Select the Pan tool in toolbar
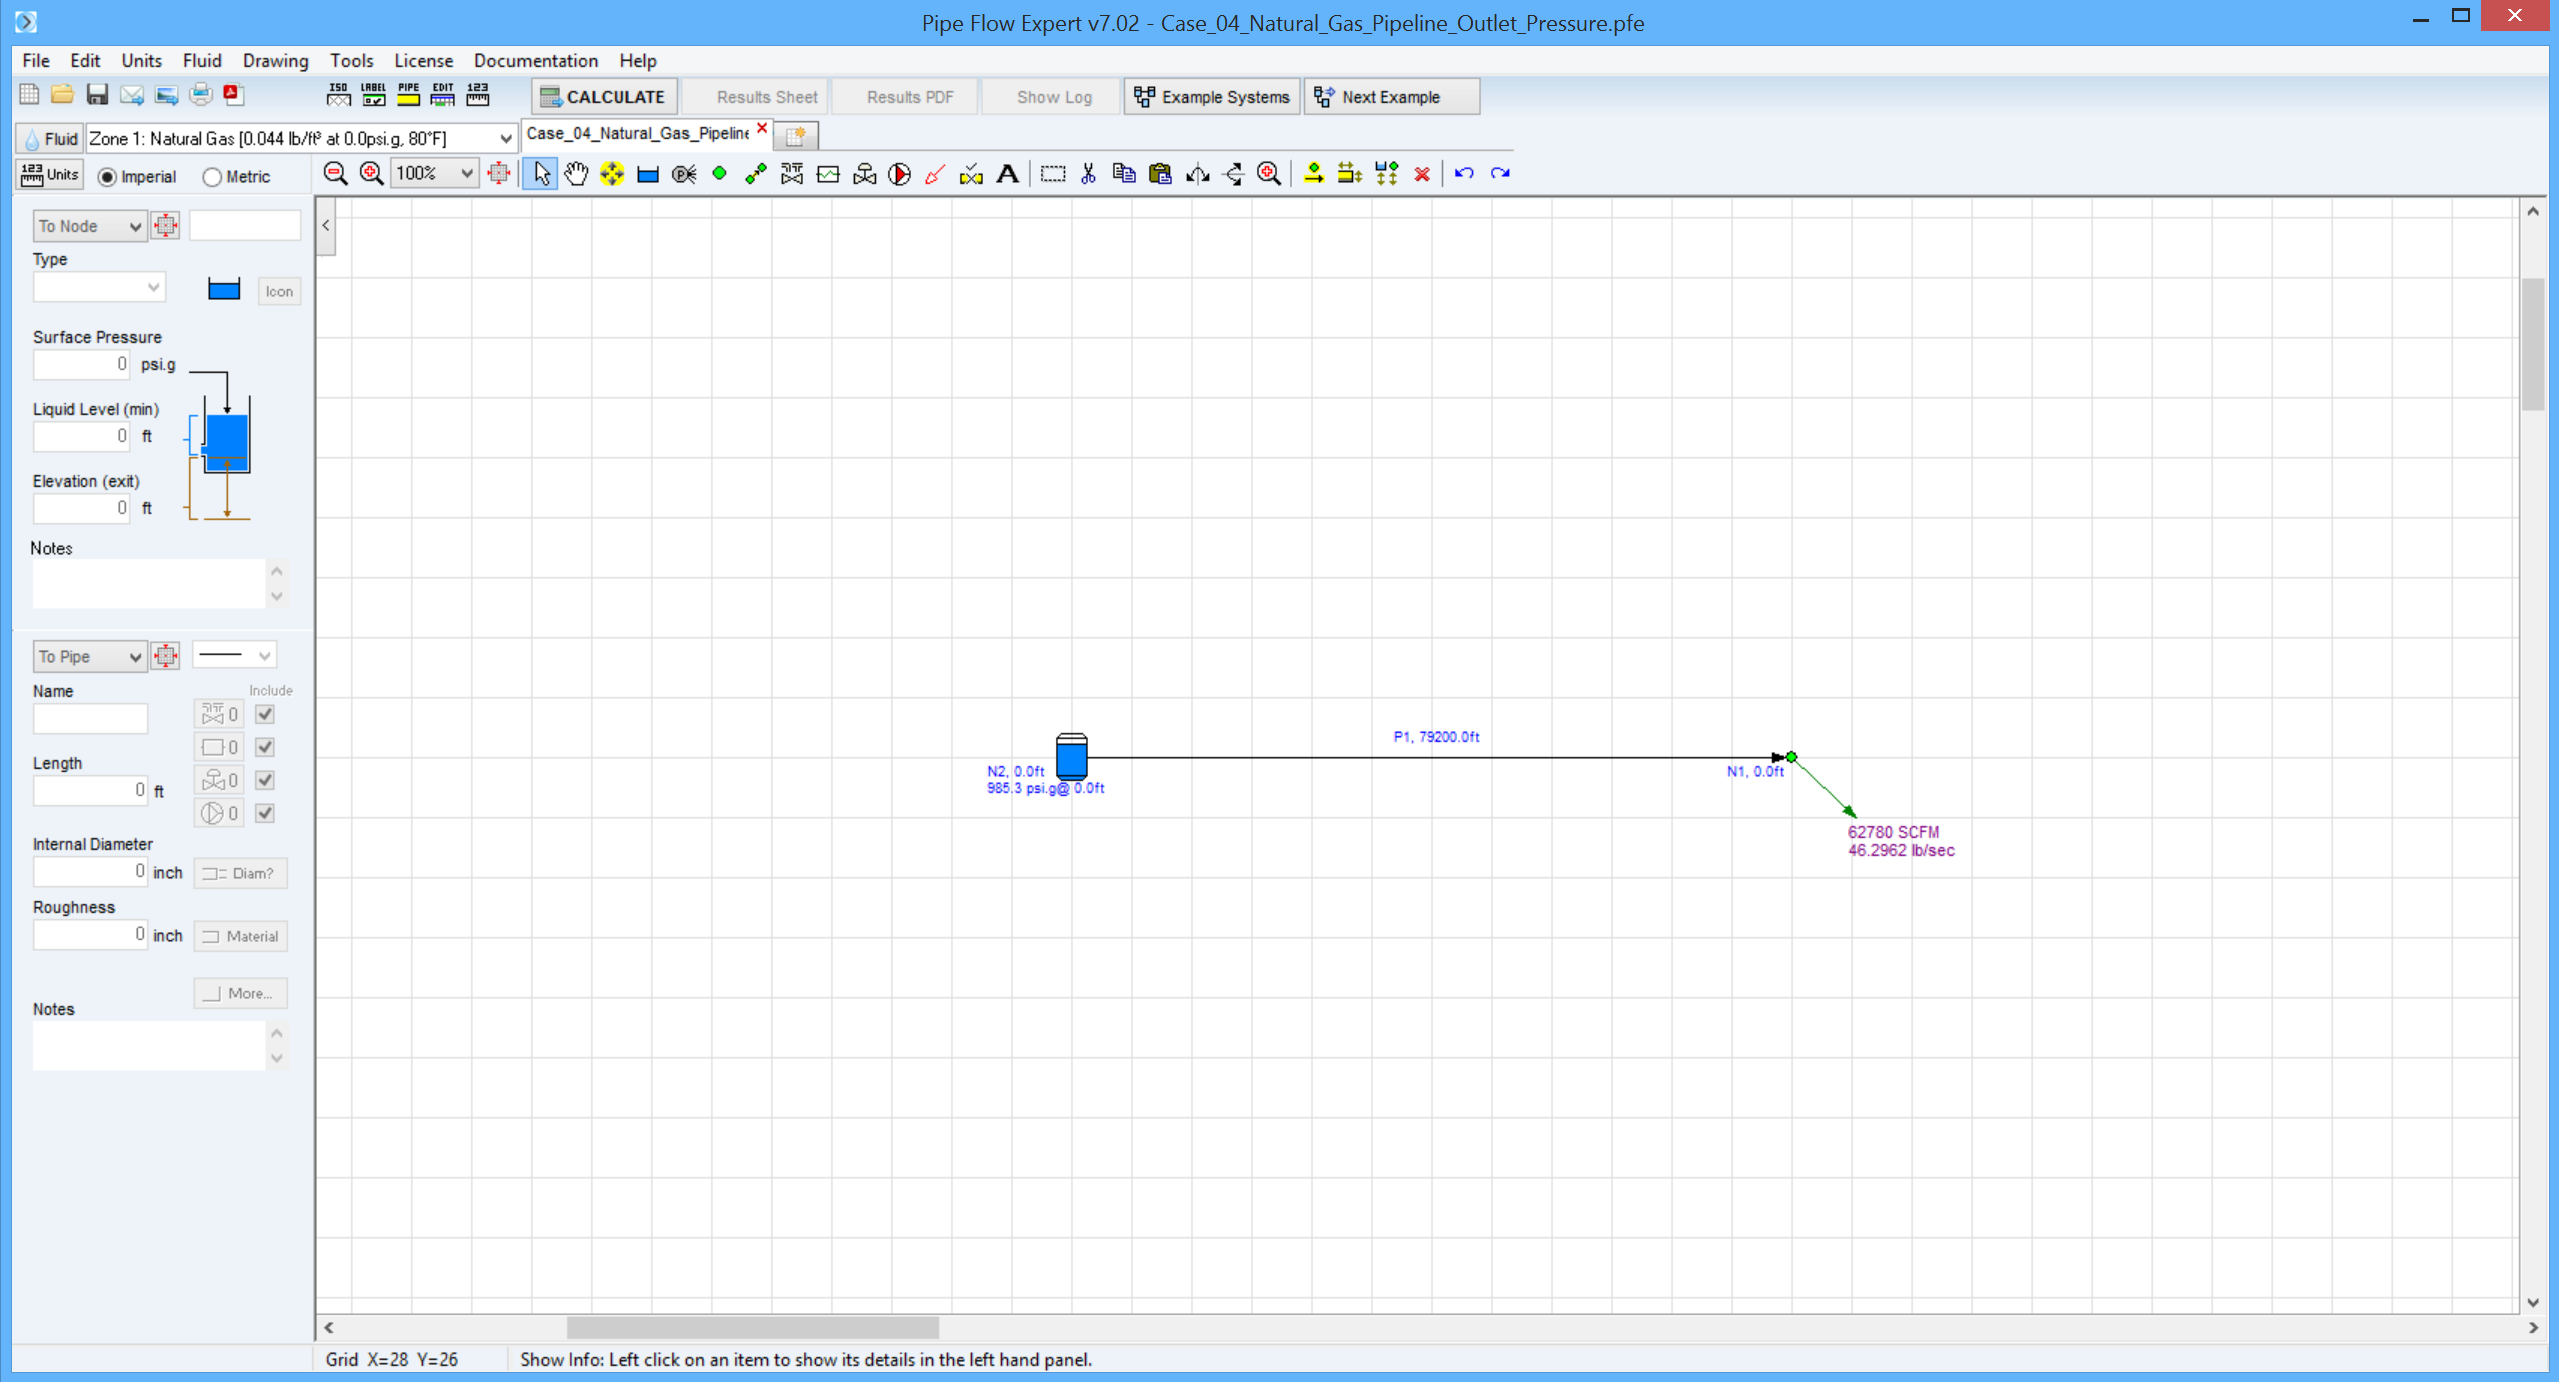This screenshot has height=1382, width=2559. (x=577, y=172)
